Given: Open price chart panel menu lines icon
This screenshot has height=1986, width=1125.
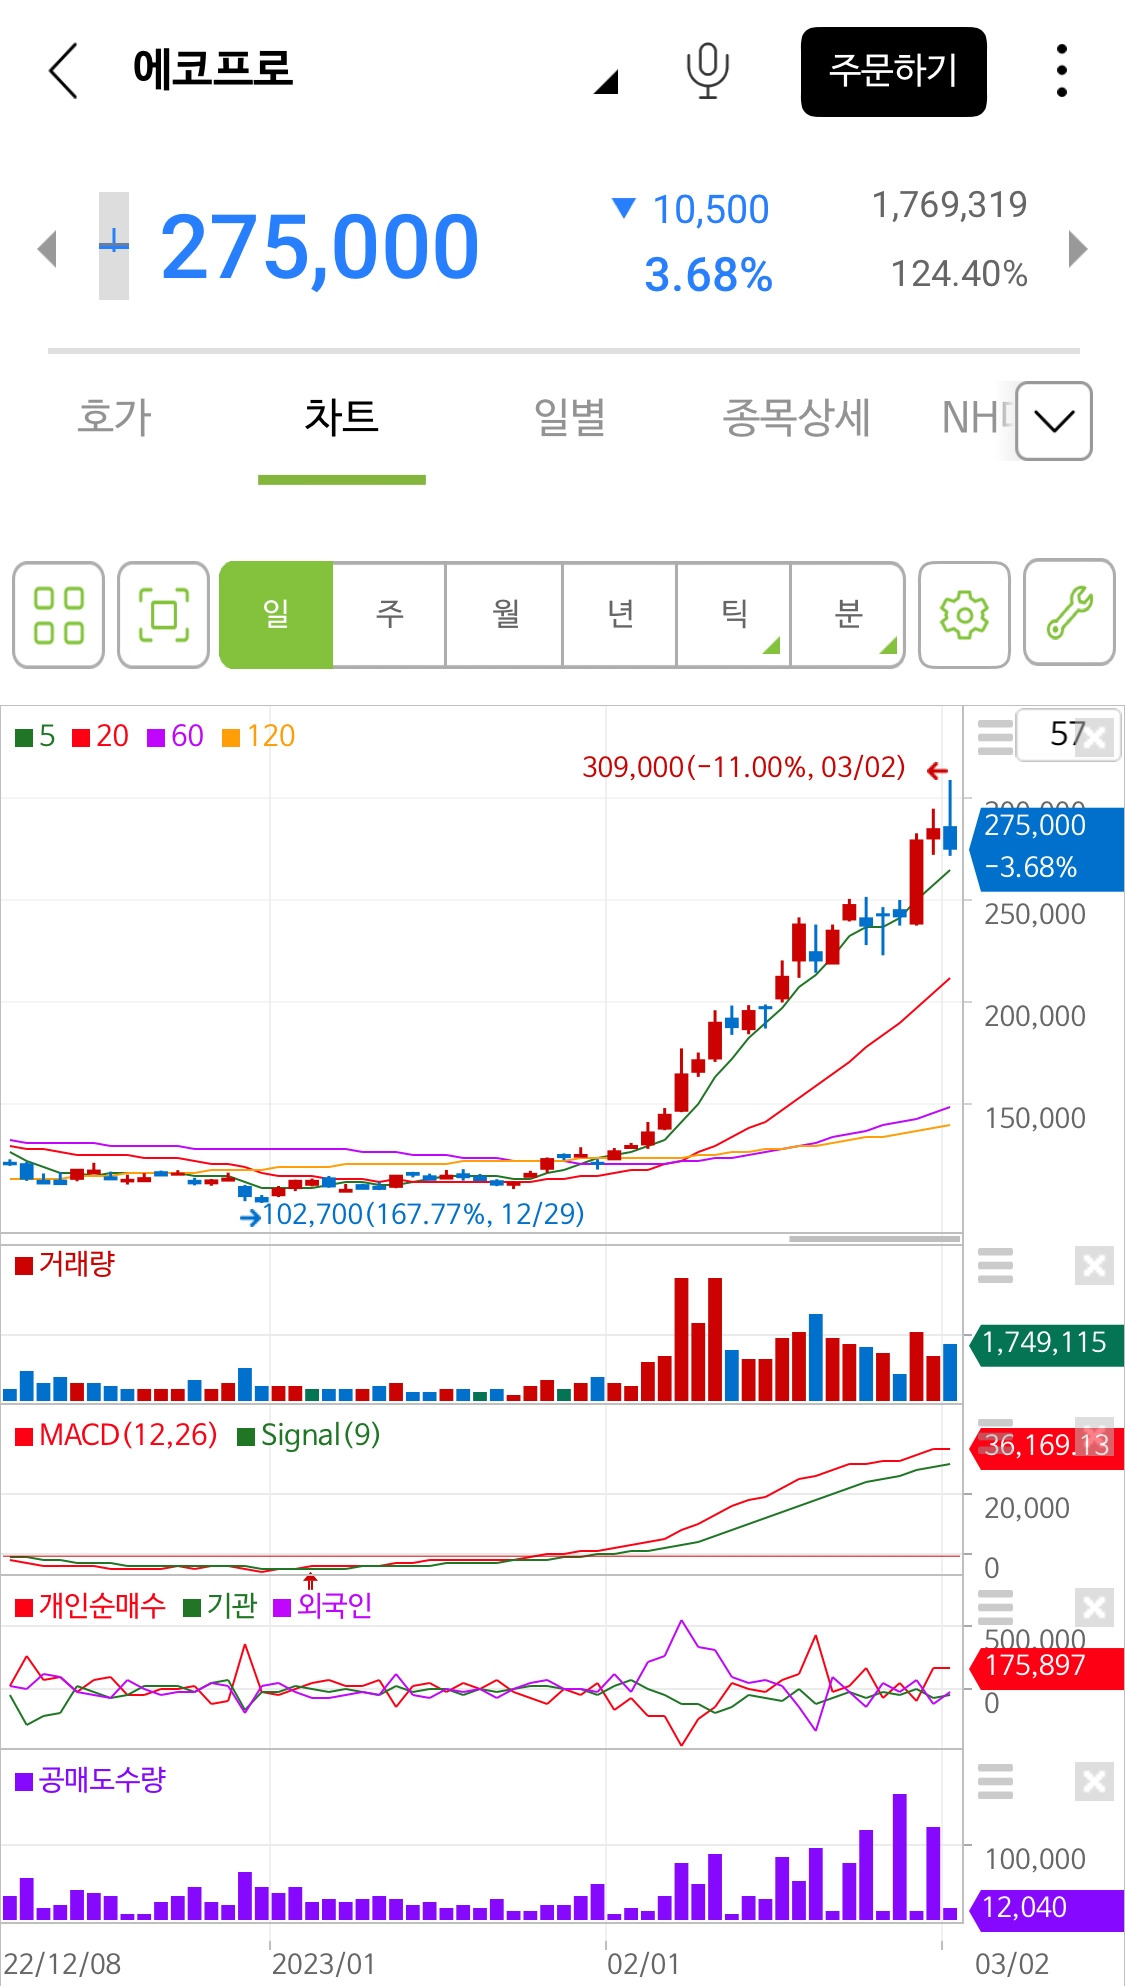Looking at the screenshot, I should coord(995,736).
